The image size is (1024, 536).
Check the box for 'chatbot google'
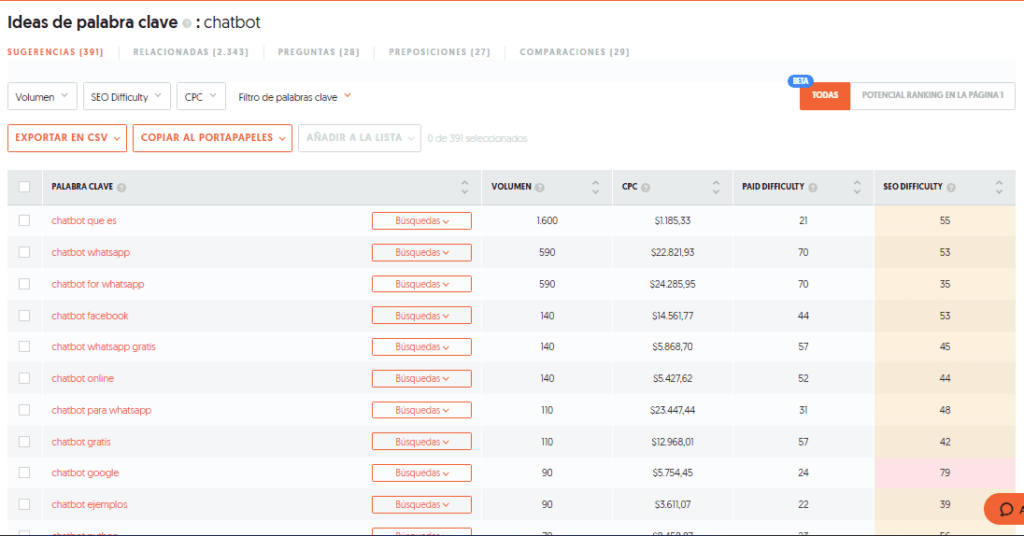coord(24,473)
